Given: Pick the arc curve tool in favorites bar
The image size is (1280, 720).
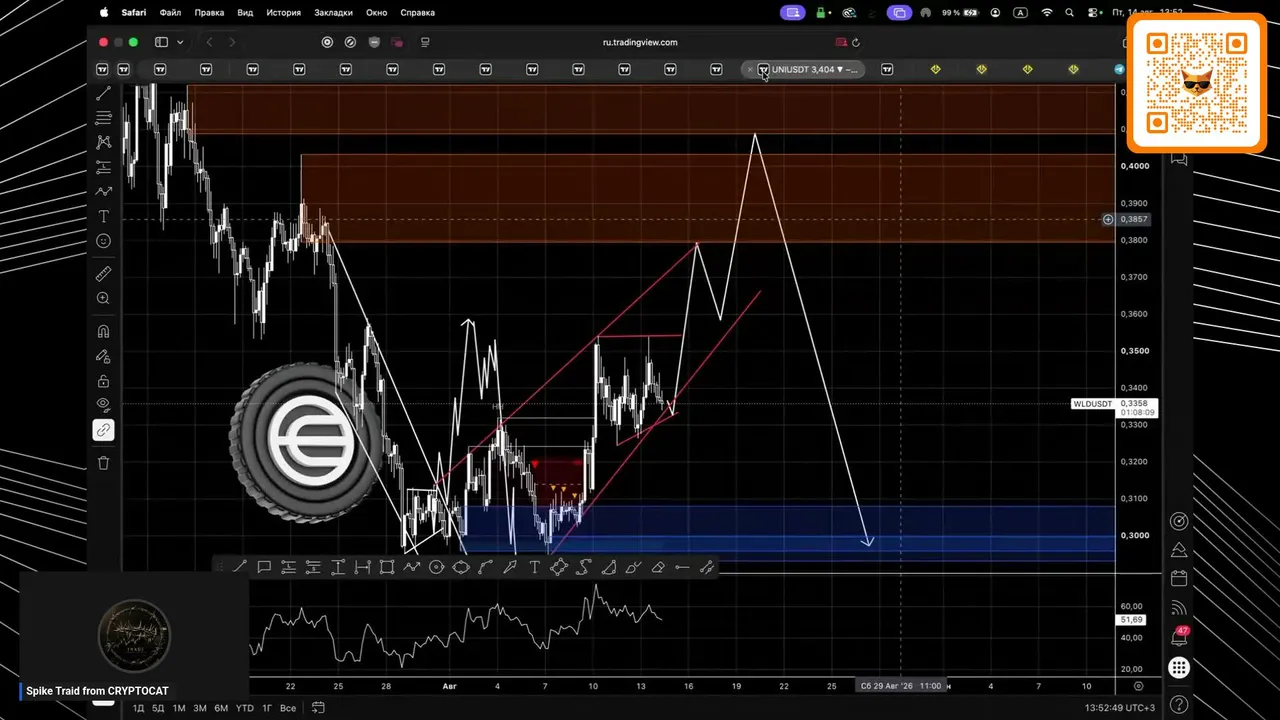Looking at the screenshot, I should pos(485,567).
